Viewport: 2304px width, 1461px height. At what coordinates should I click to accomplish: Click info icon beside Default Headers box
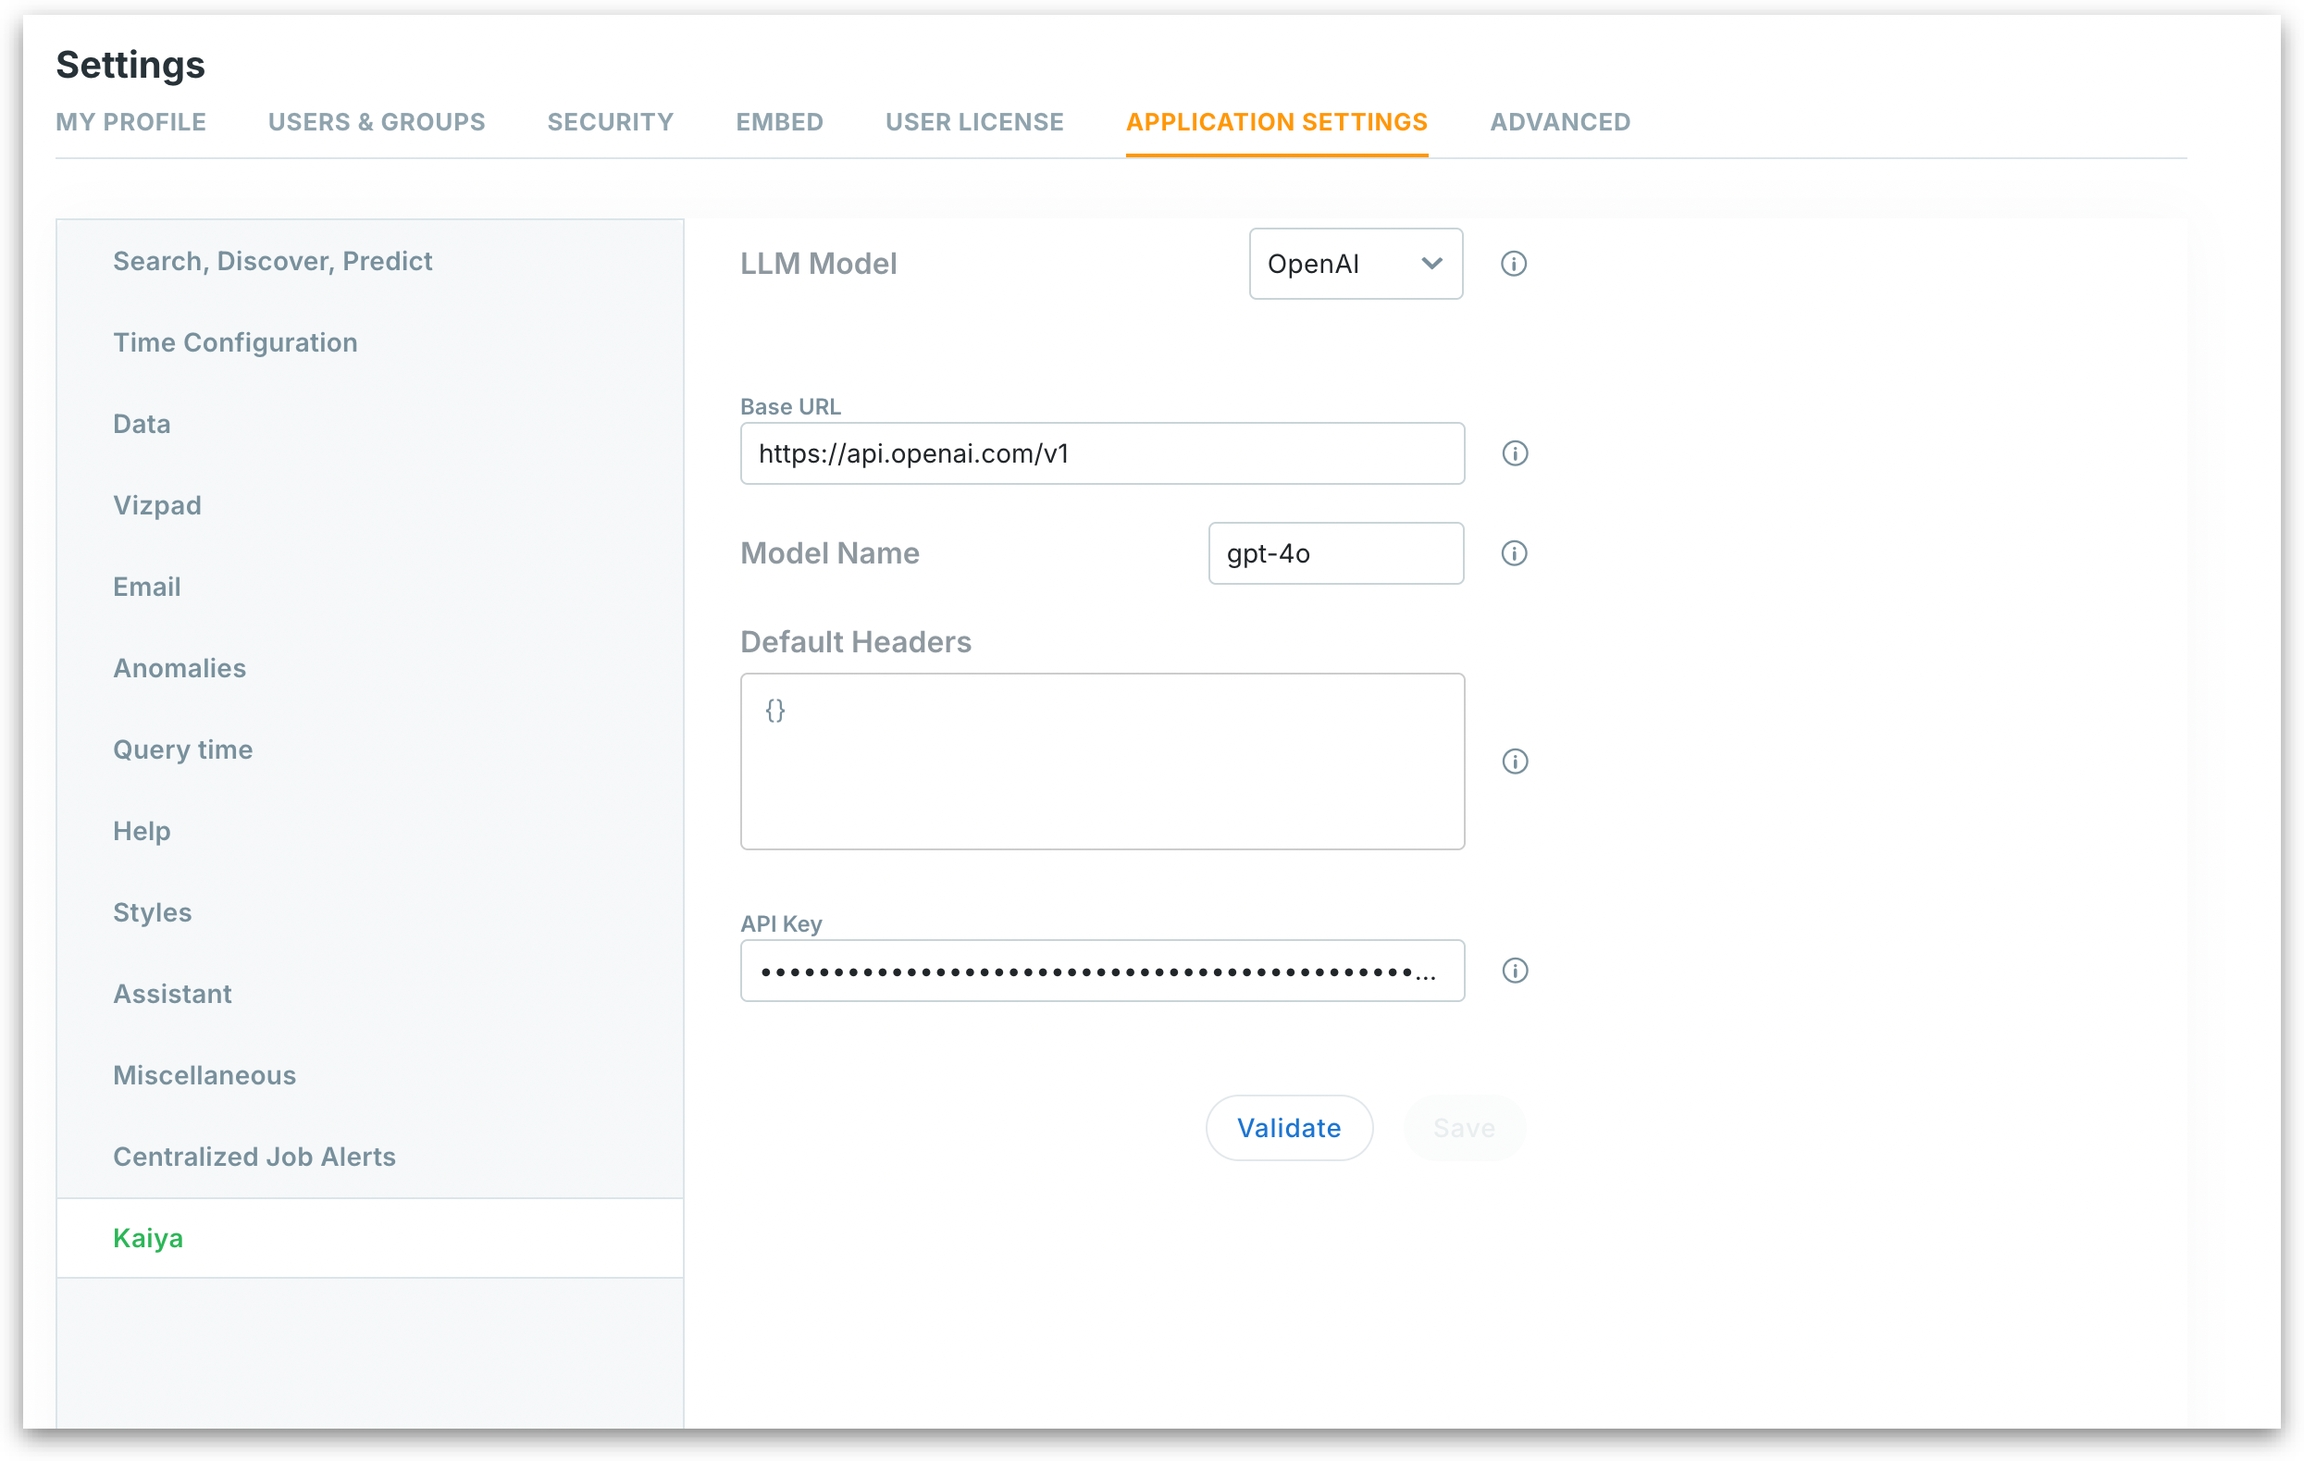point(1514,761)
